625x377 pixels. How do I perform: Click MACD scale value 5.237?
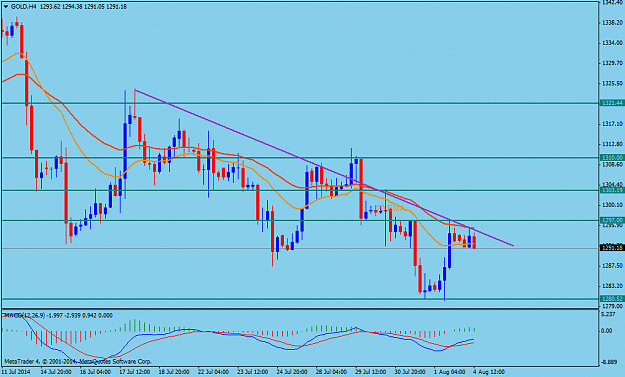tap(609, 314)
